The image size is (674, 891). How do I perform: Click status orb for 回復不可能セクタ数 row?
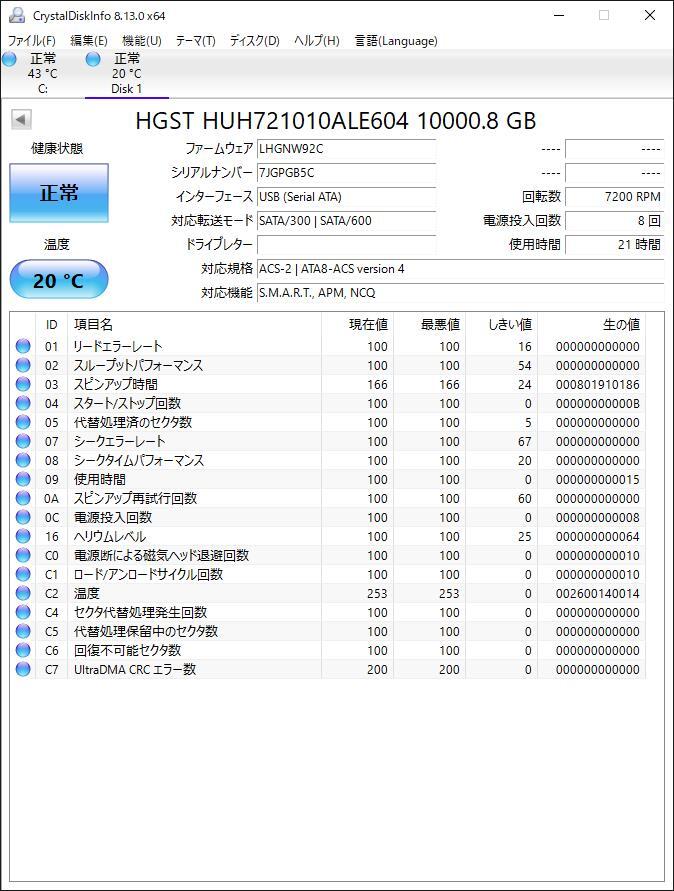click(23, 650)
